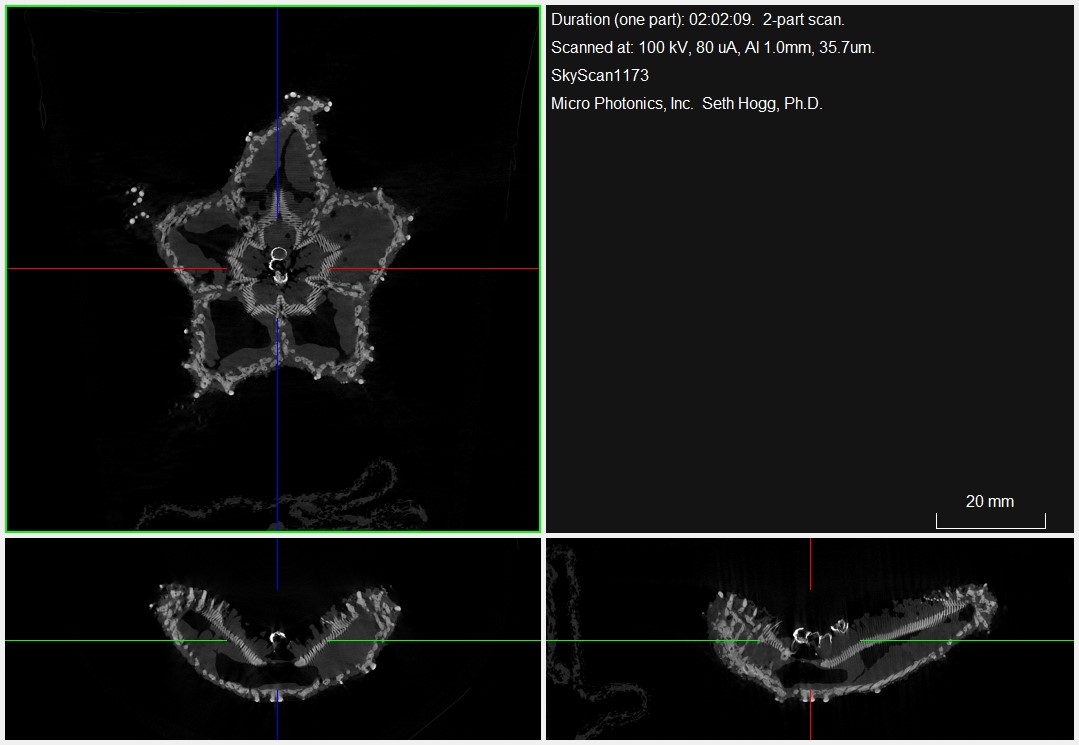1079x745 pixels.
Task: Click the red vertical line in bottom-right view
Action: click(x=810, y=565)
